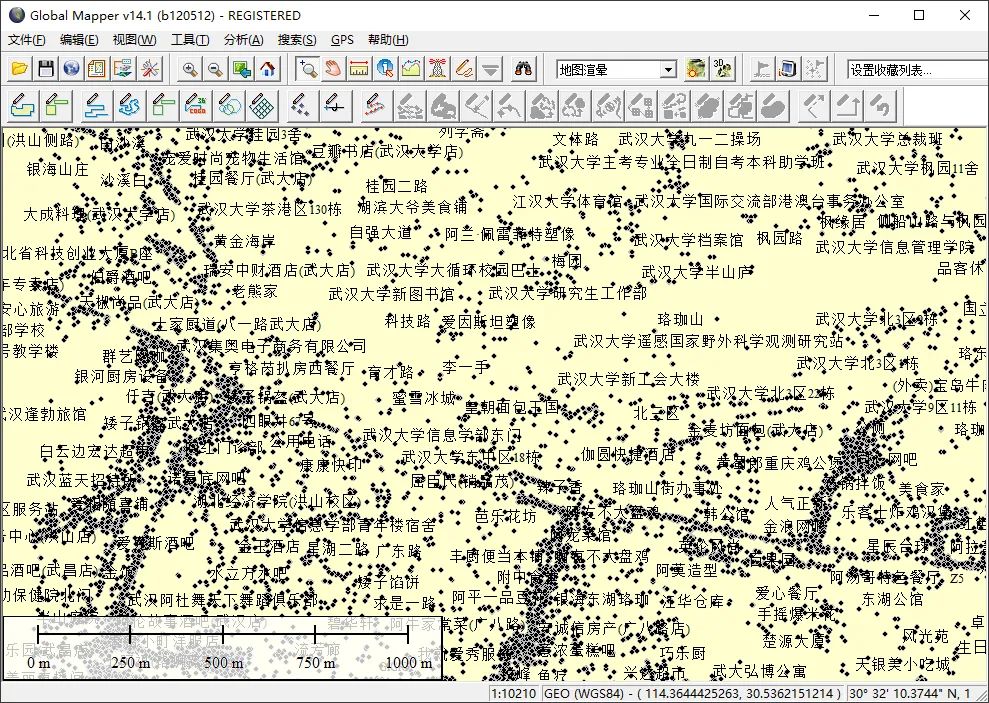This screenshot has height=703, width=989.
Task: Click the gray downward triangle toolbar icon
Action: tap(490, 69)
